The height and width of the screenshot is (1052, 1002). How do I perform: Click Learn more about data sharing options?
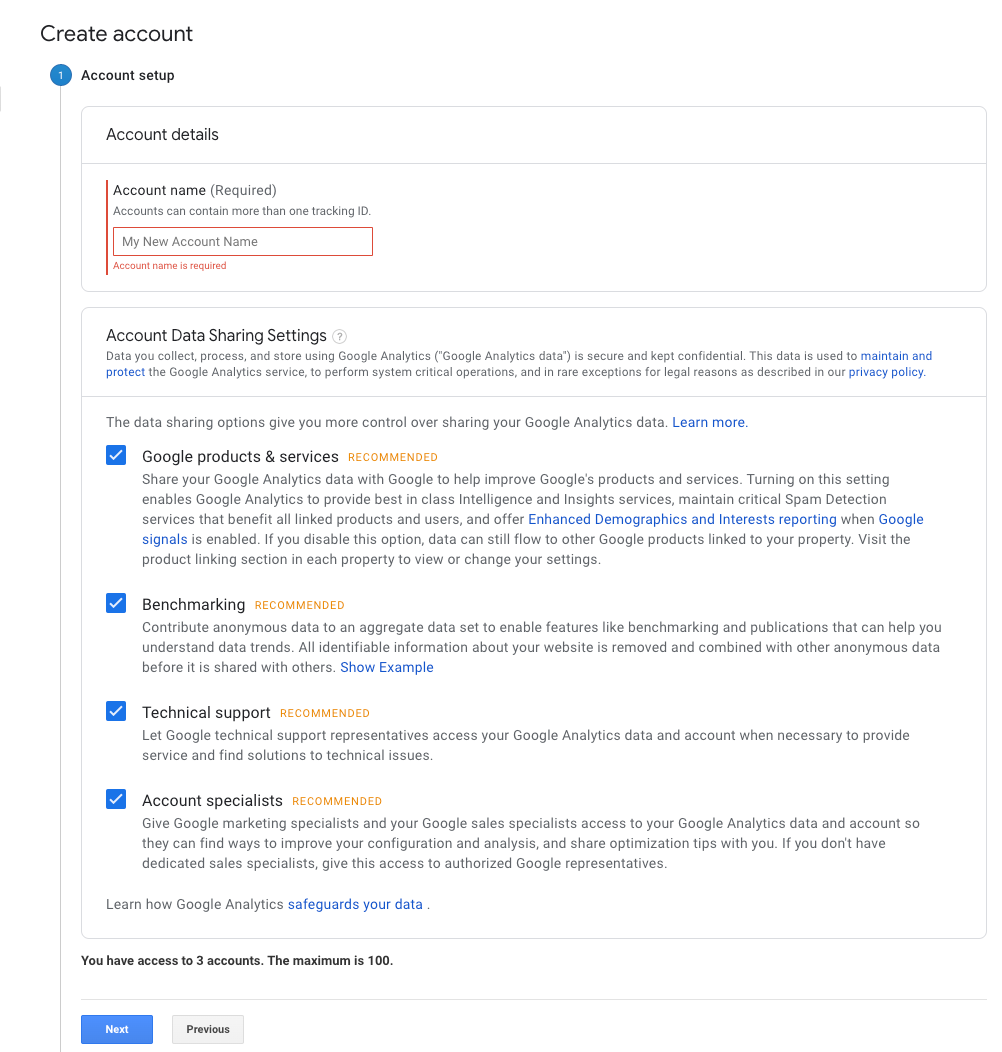[x=708, y=422]
